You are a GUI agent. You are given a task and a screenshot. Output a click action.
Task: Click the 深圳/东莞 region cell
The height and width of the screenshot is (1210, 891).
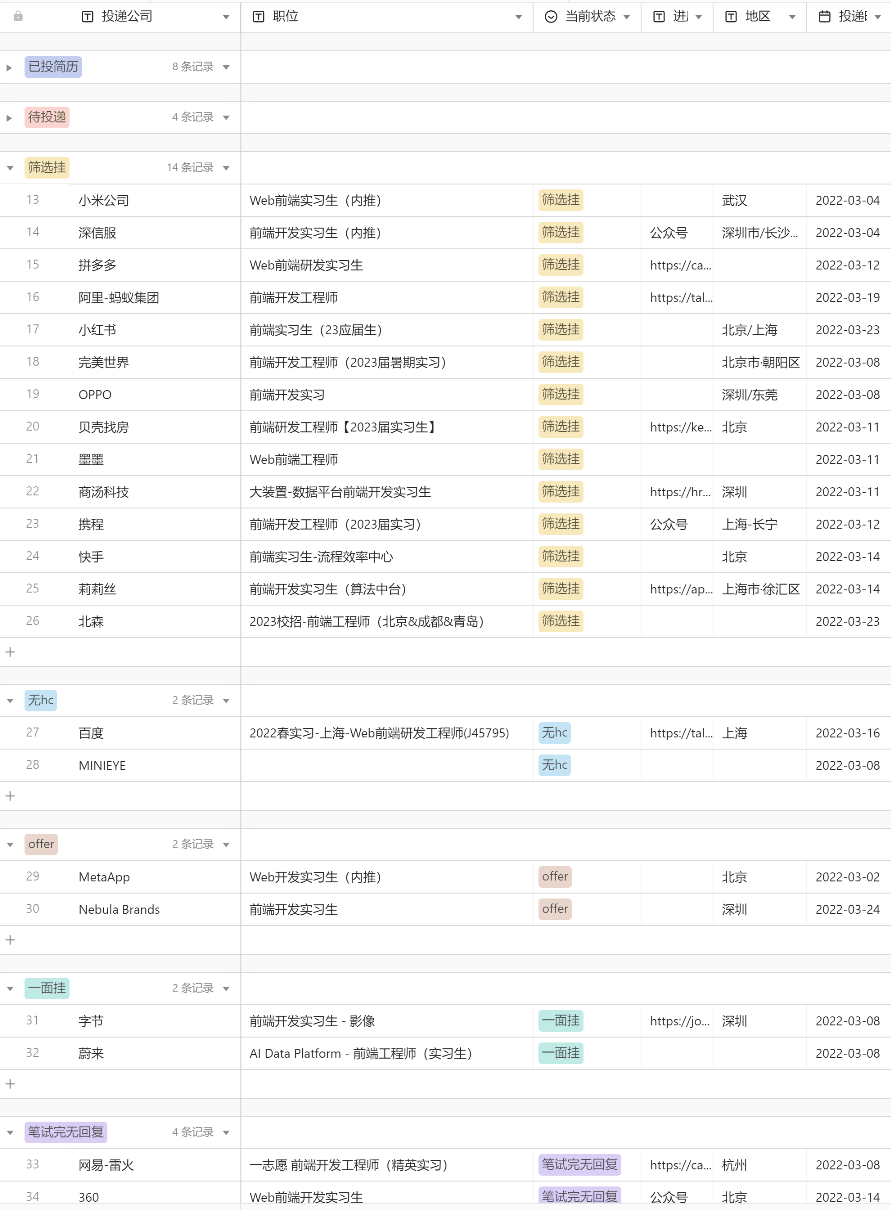[x=760, y=394]
